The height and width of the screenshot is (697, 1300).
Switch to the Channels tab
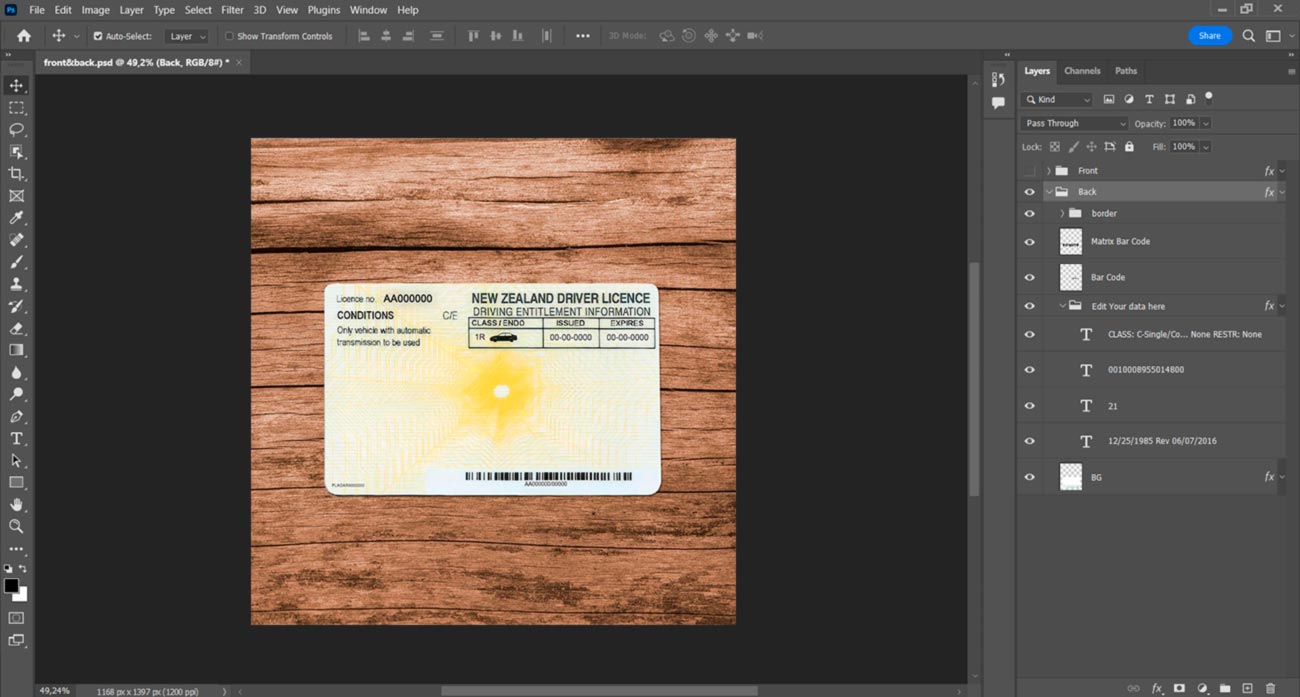tap(1082, 71)
